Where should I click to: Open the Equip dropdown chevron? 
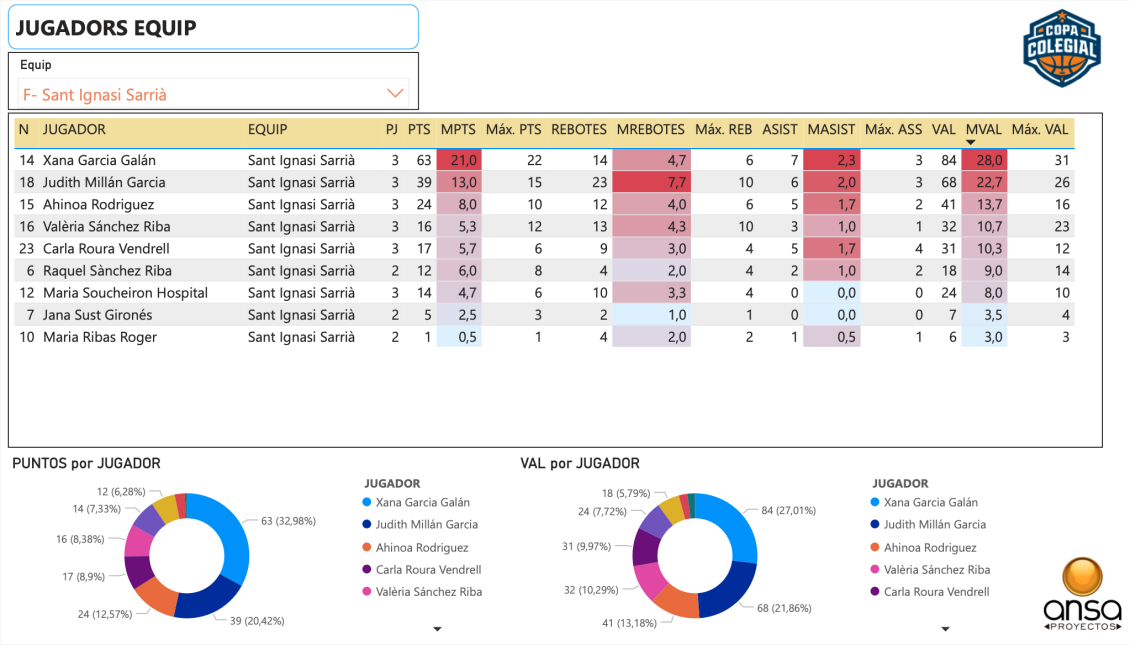click(395, 94)
